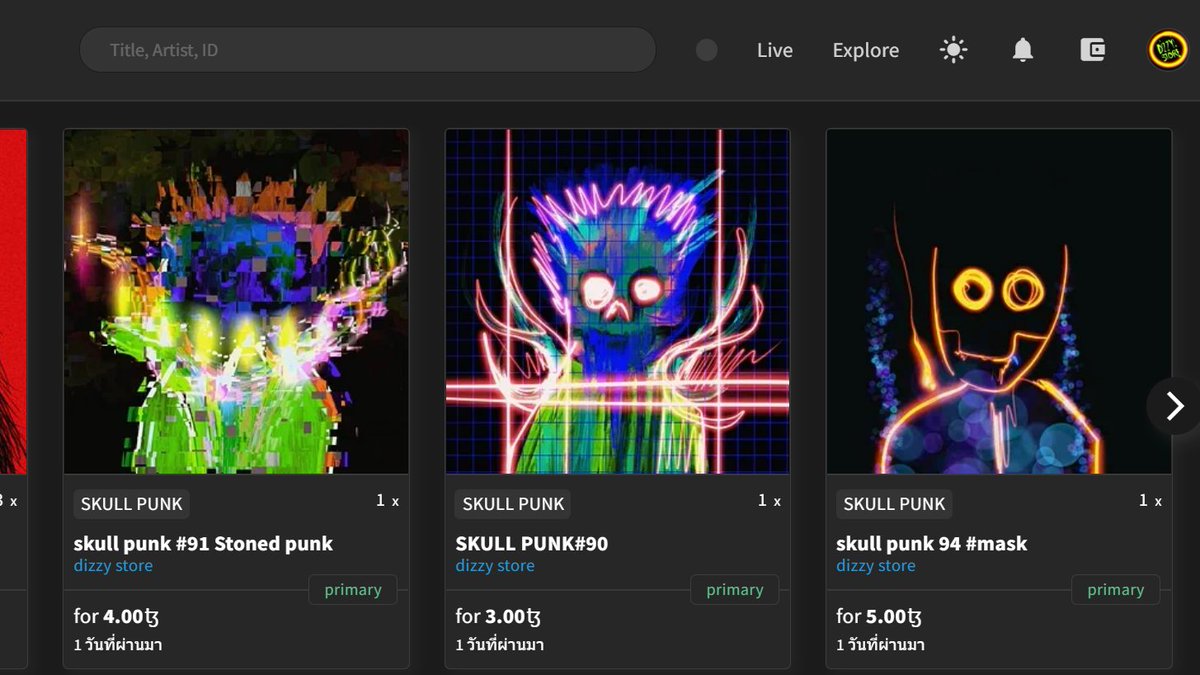This screenshot has height=675, width=1200.
Task: Open title link SKULL PUNK#90
Action: 532,543
